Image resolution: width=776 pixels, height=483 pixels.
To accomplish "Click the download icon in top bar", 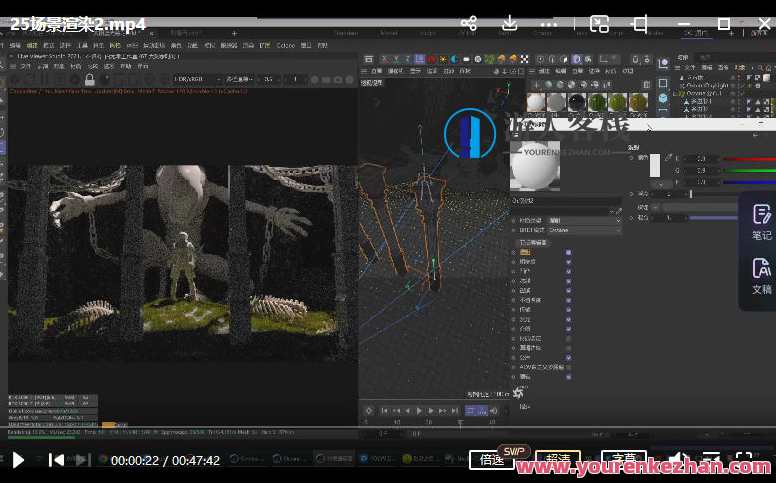I will 509,23.
